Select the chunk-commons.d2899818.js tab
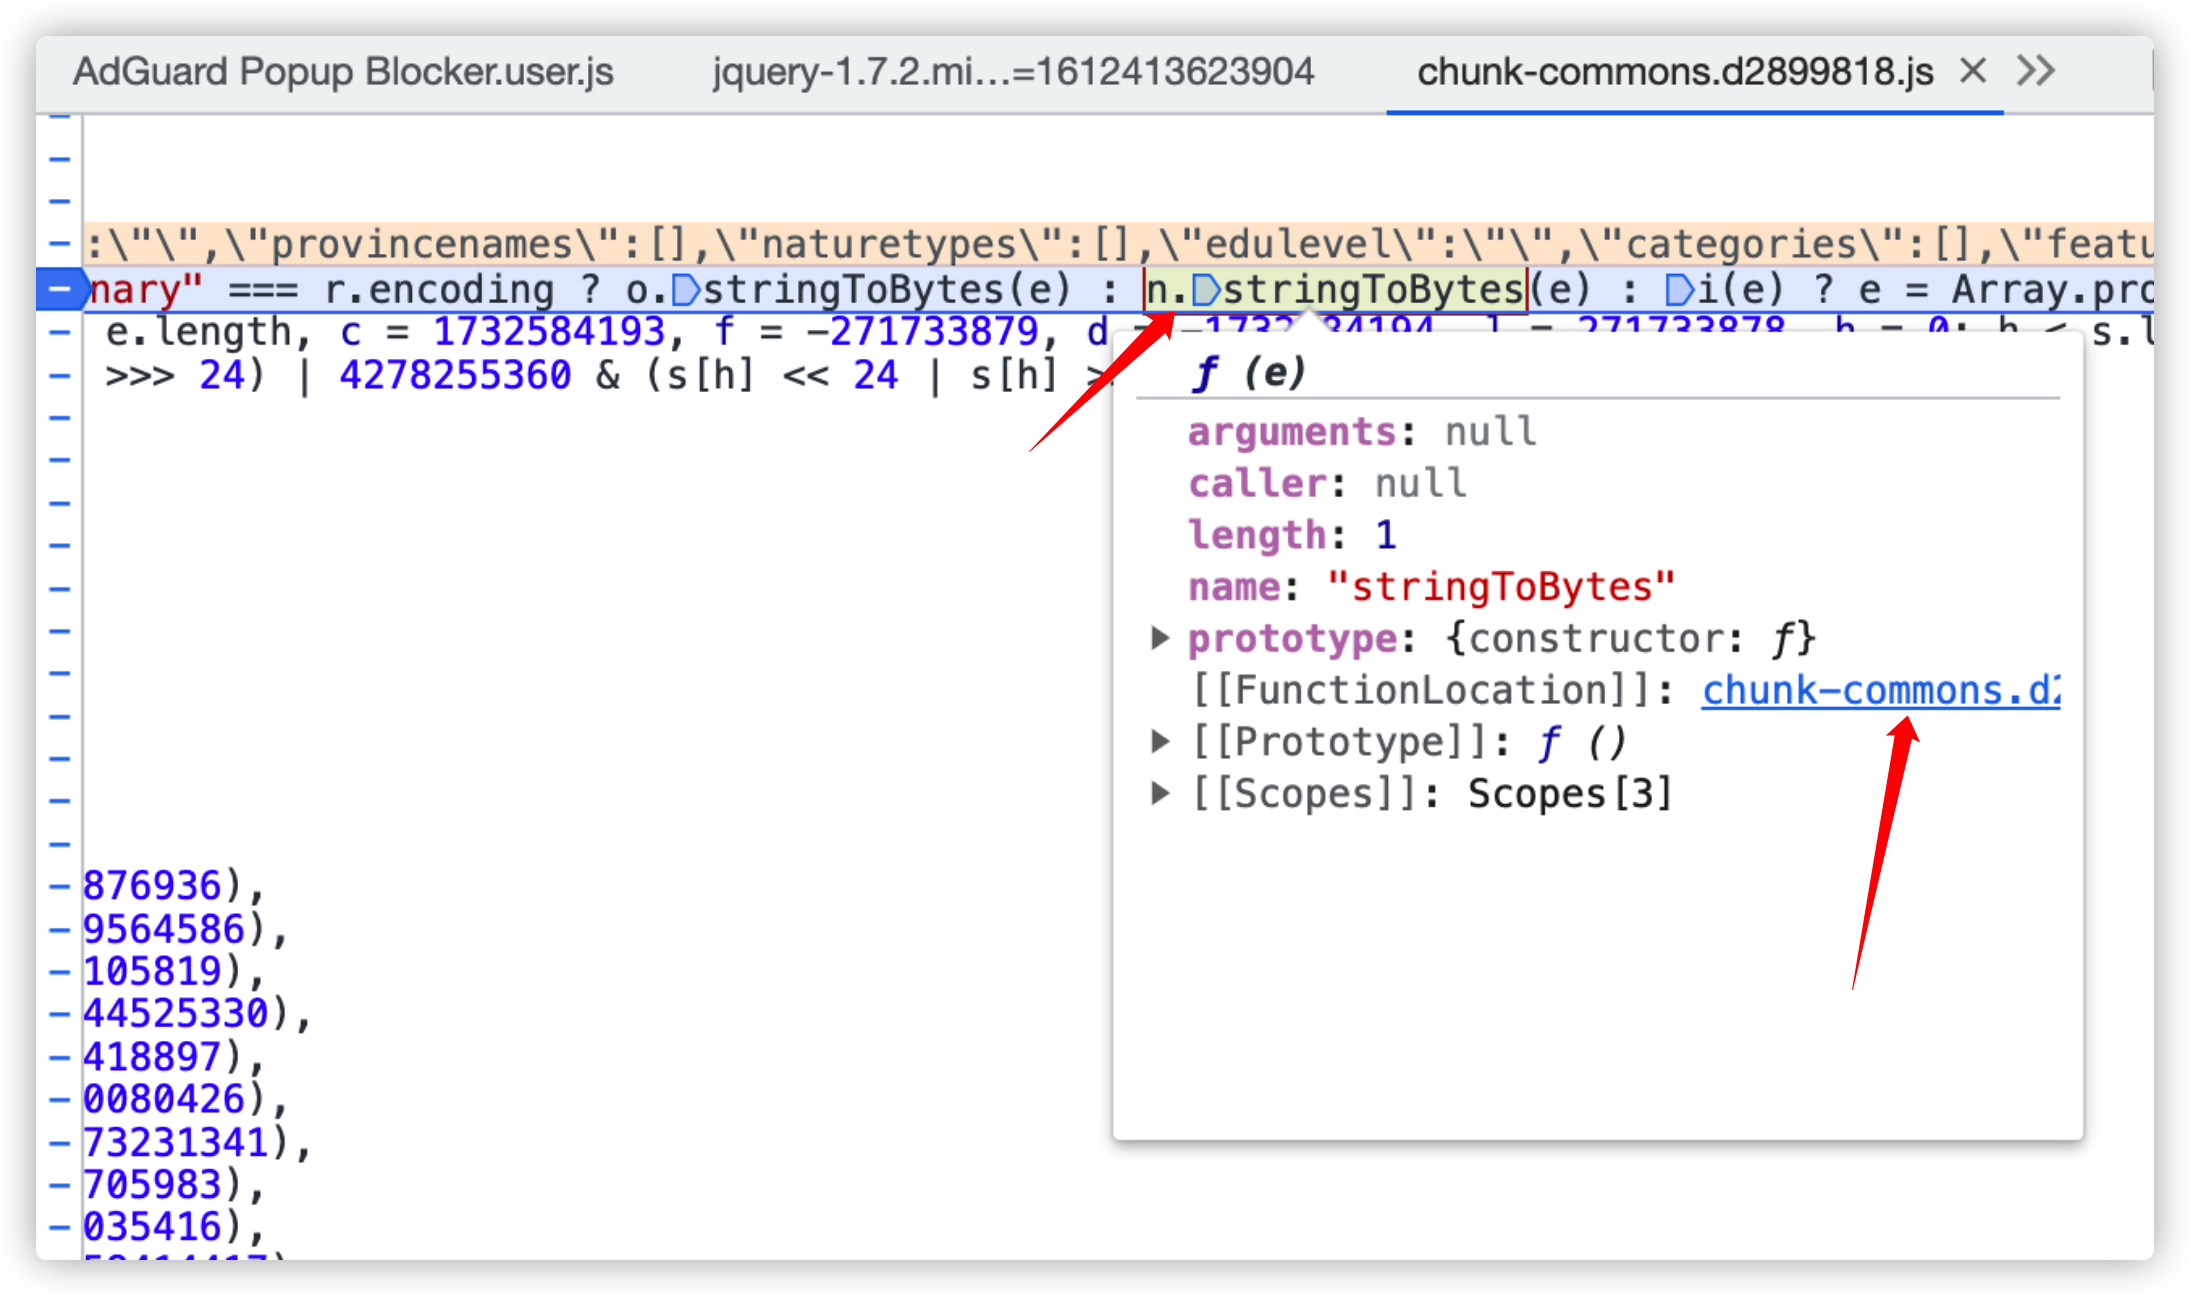The image size is (2190, 1296). tap(1675, 72)
